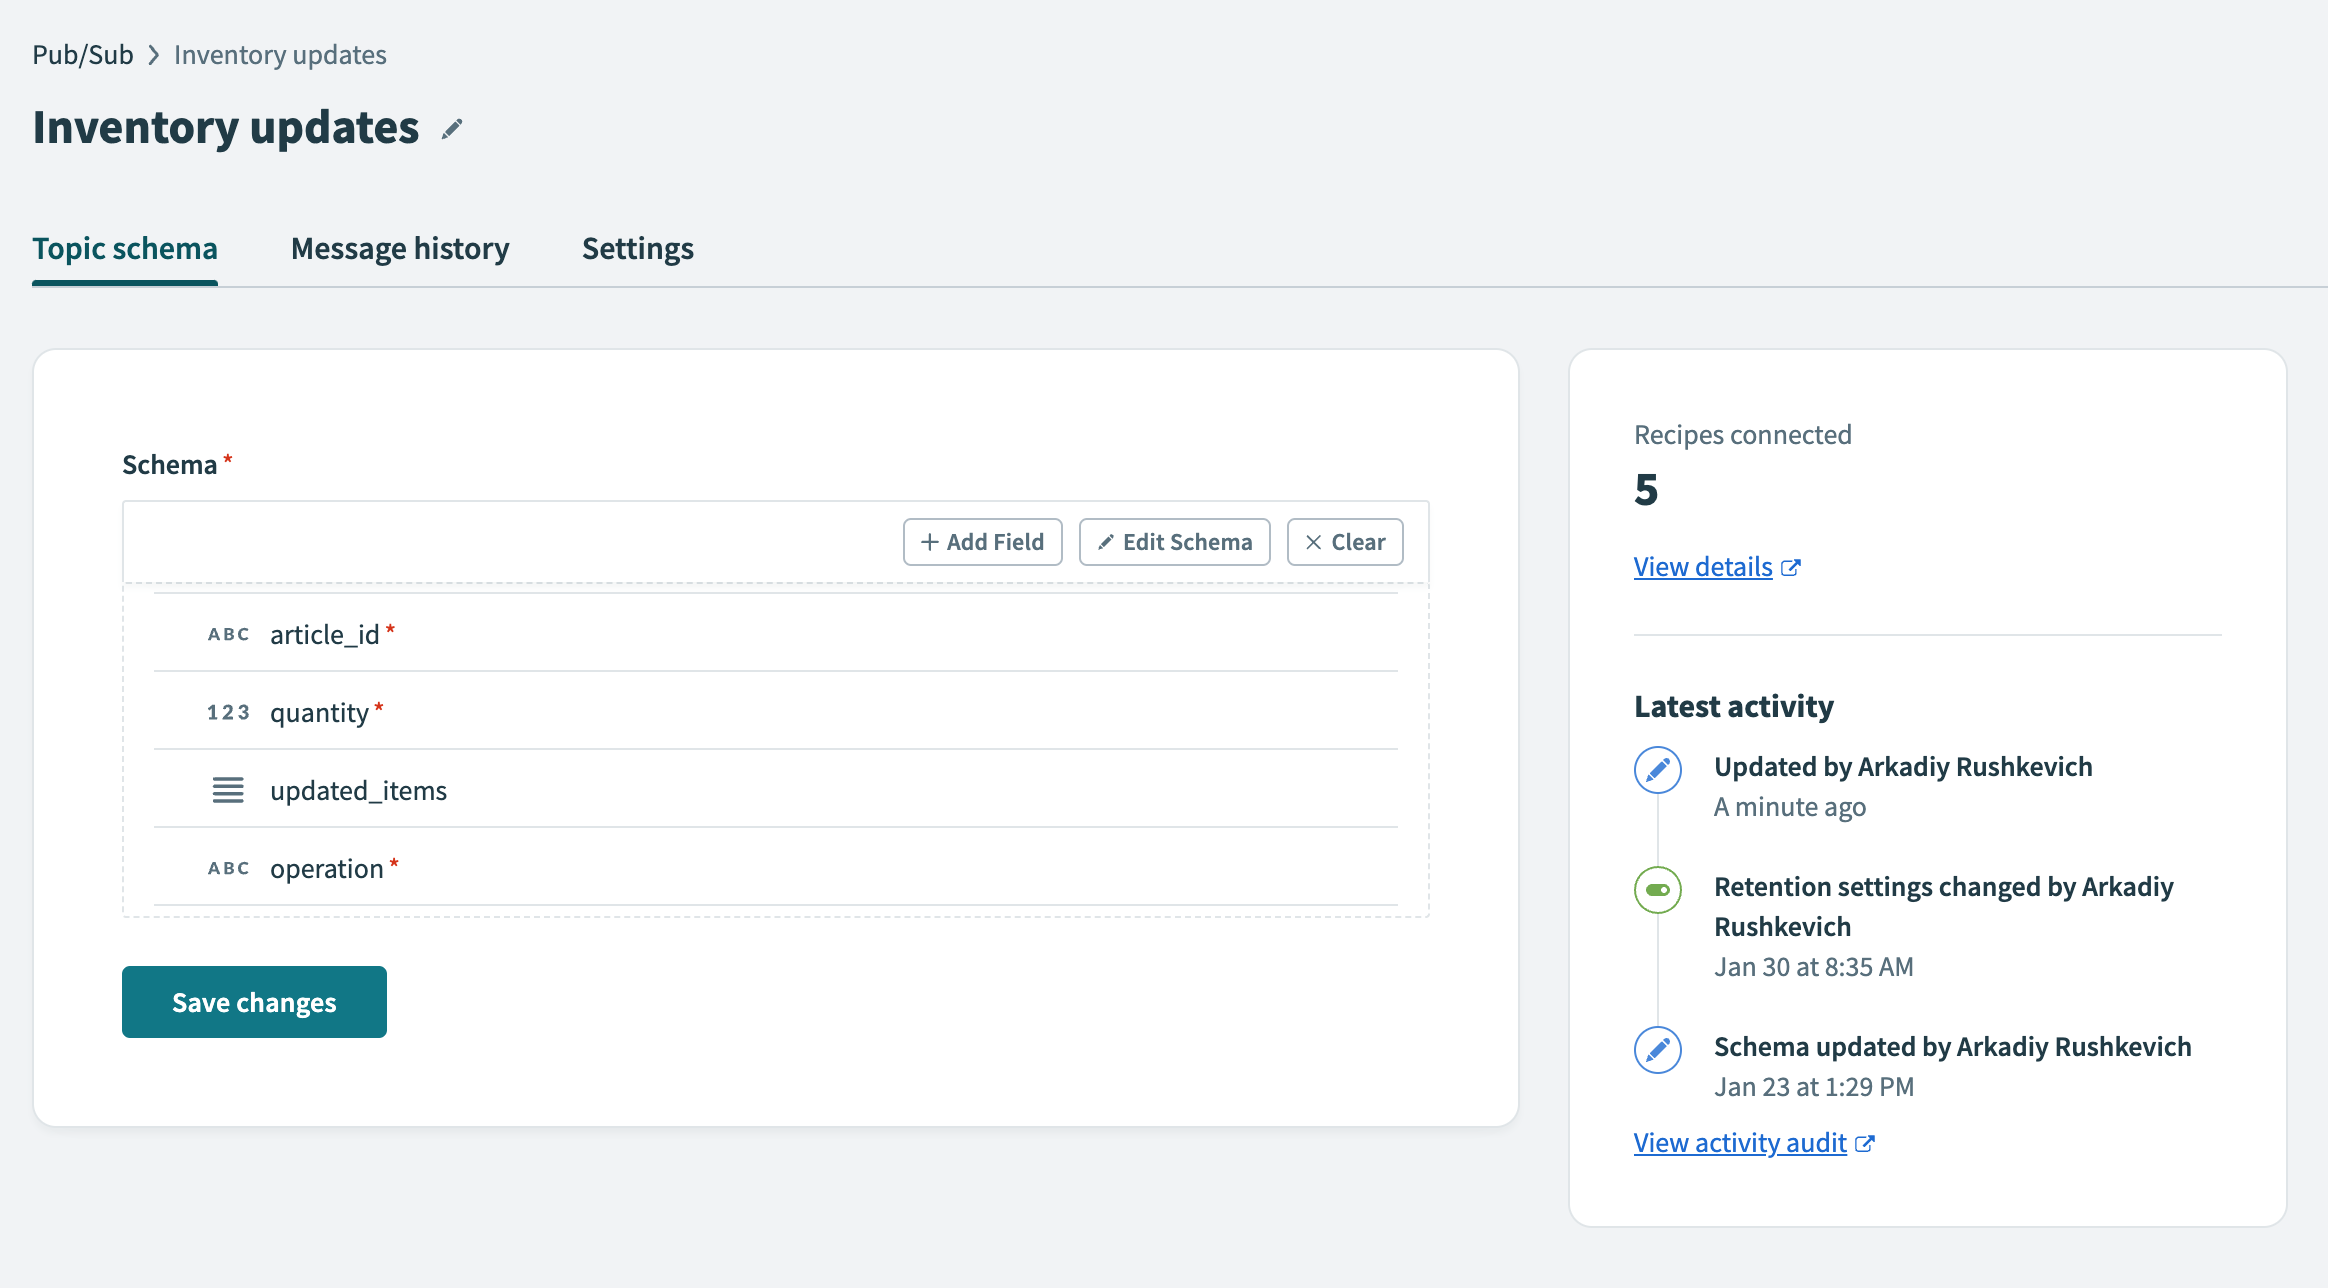Click the pencil icon for the Jan 23 schema update
Screen dimensions: 2328x1288
pos(1657,1050)
